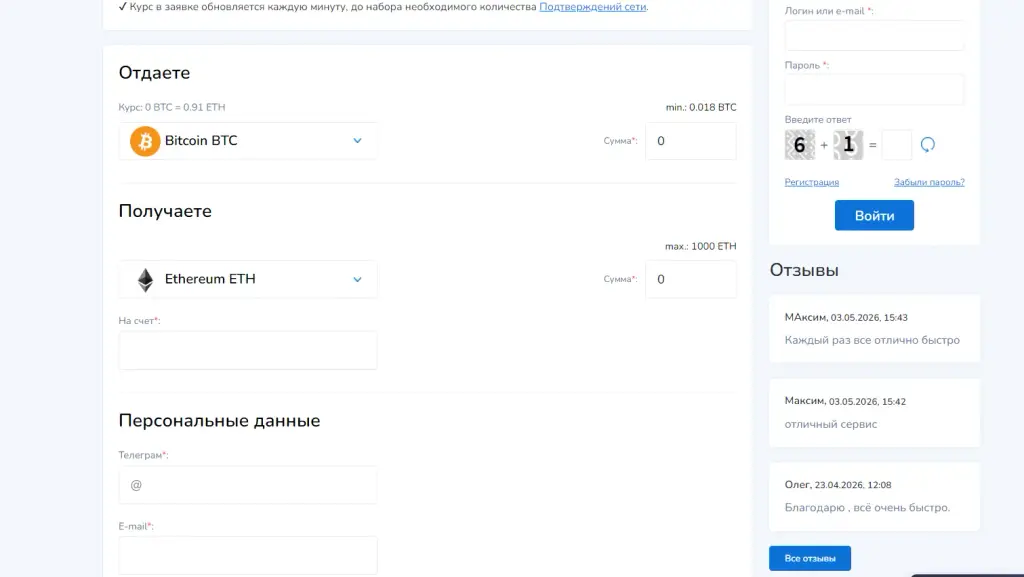Click reviewer line 'Олег, 23.04.2026, 12:08'
Screen dimensions: 1024x577
click(838, 485)
